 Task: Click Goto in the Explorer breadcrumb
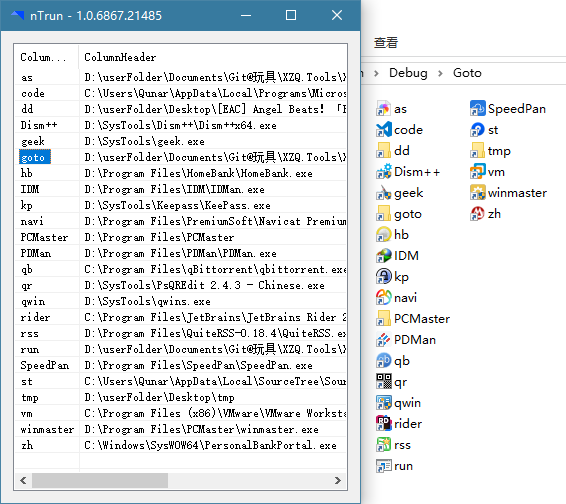point(467,73)
